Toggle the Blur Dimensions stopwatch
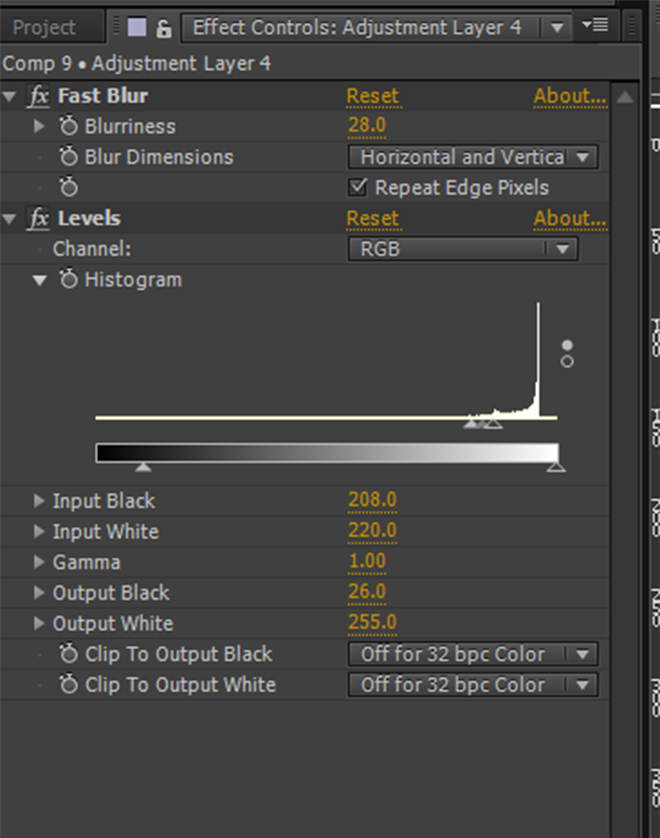Screen dimensions: 660x838 68,157
